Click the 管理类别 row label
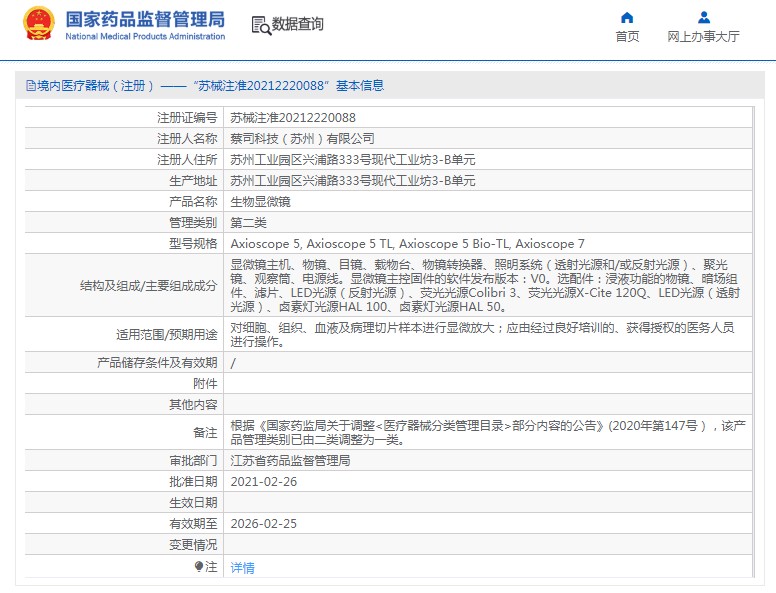 click(193, 223)
